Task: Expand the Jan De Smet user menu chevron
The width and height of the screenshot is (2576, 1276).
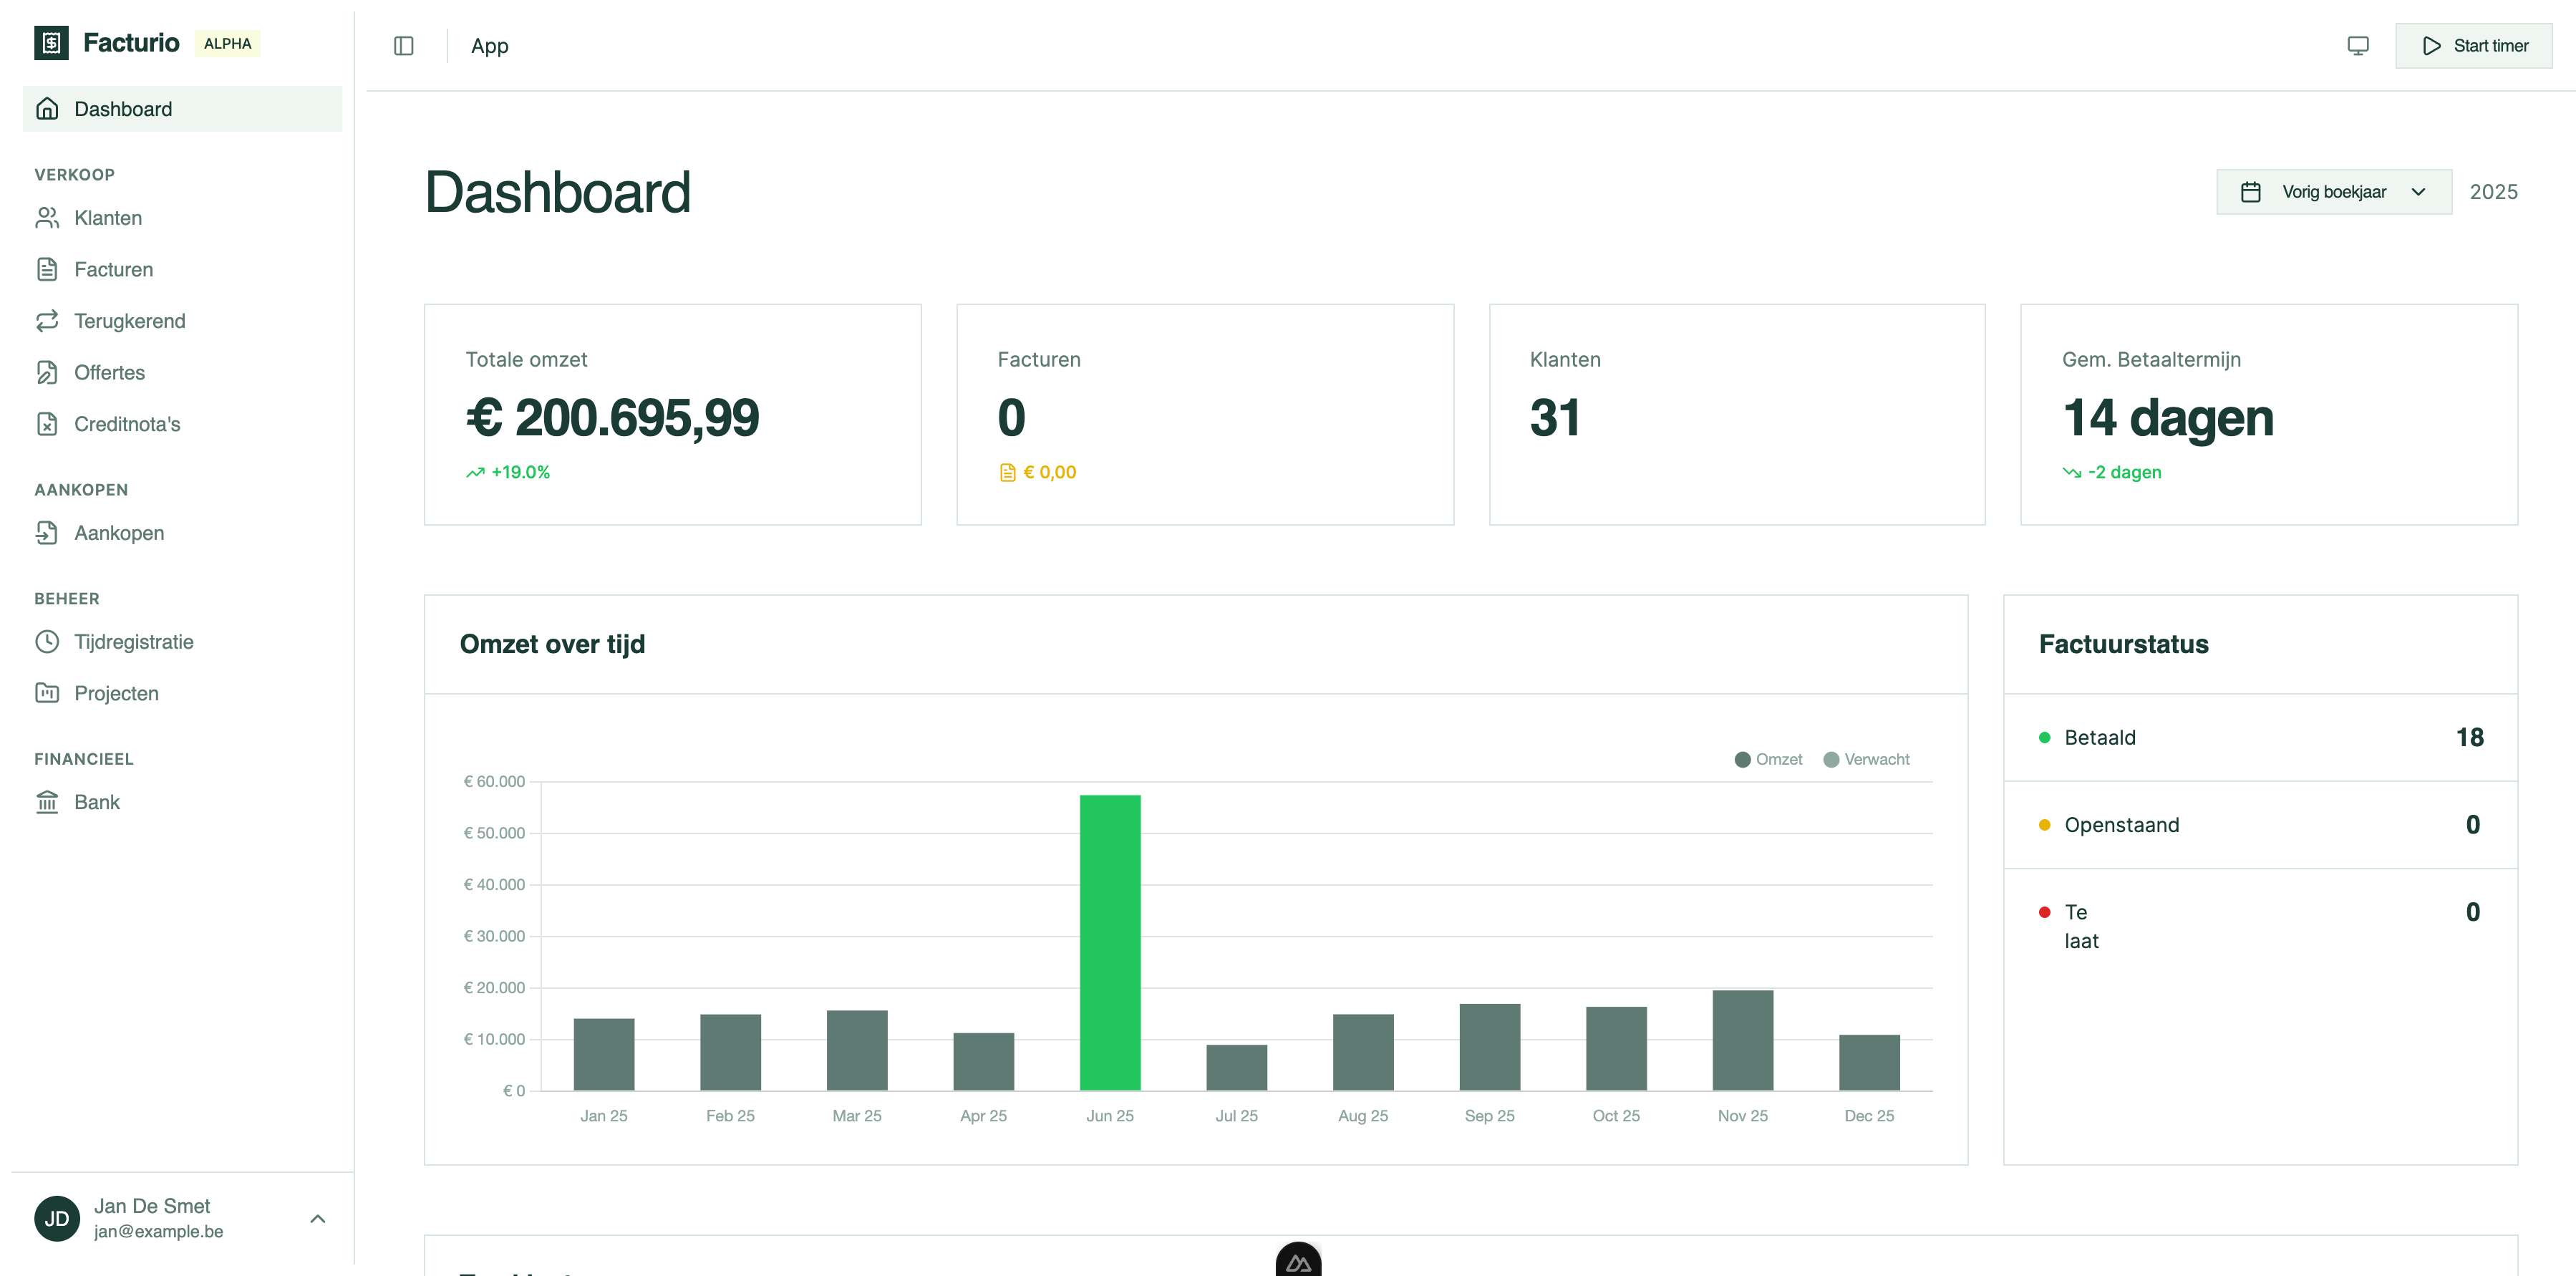Action: pyautogui.click(x=318, y=1219)
